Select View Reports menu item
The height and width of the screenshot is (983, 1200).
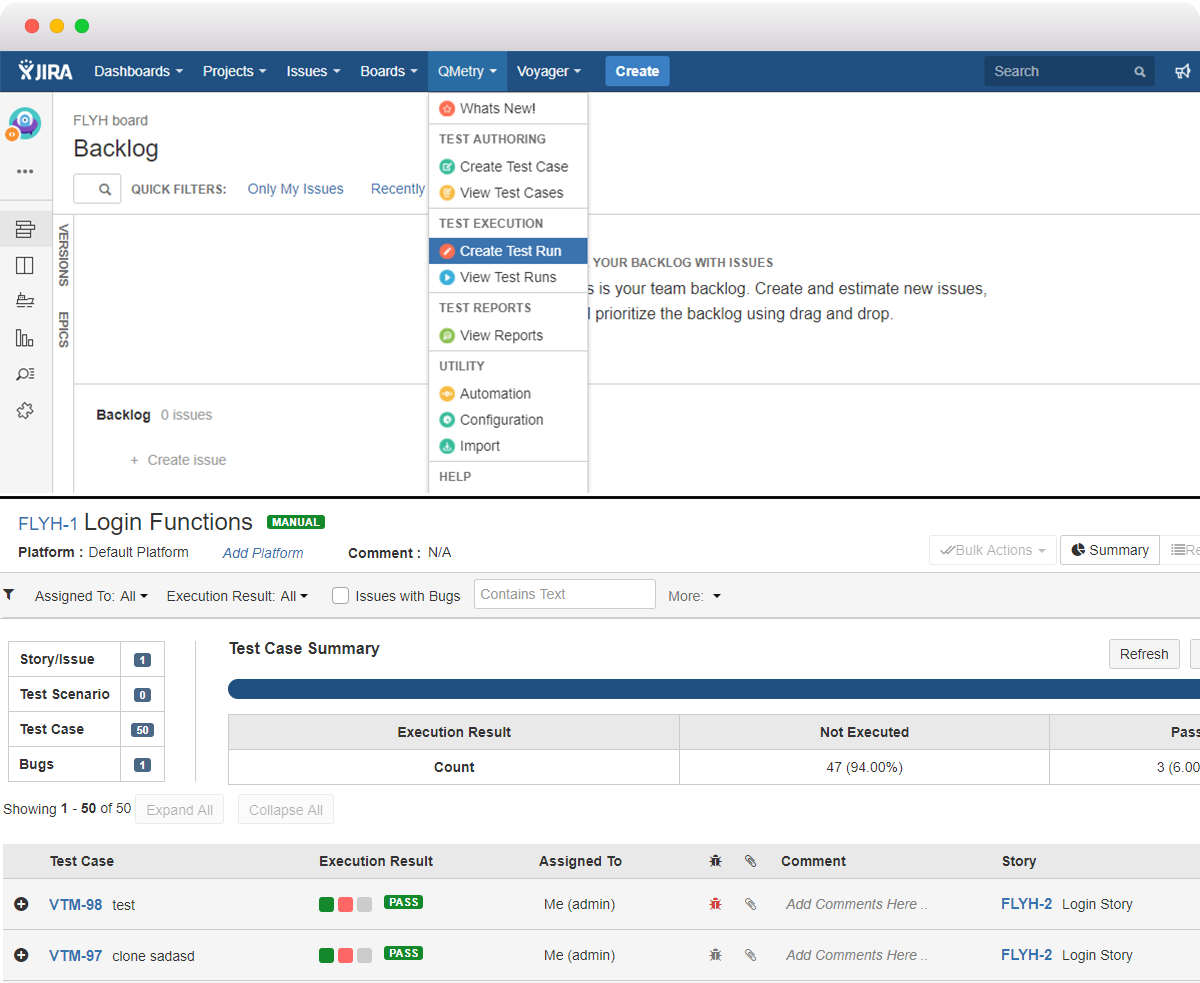tap(508, 335)
